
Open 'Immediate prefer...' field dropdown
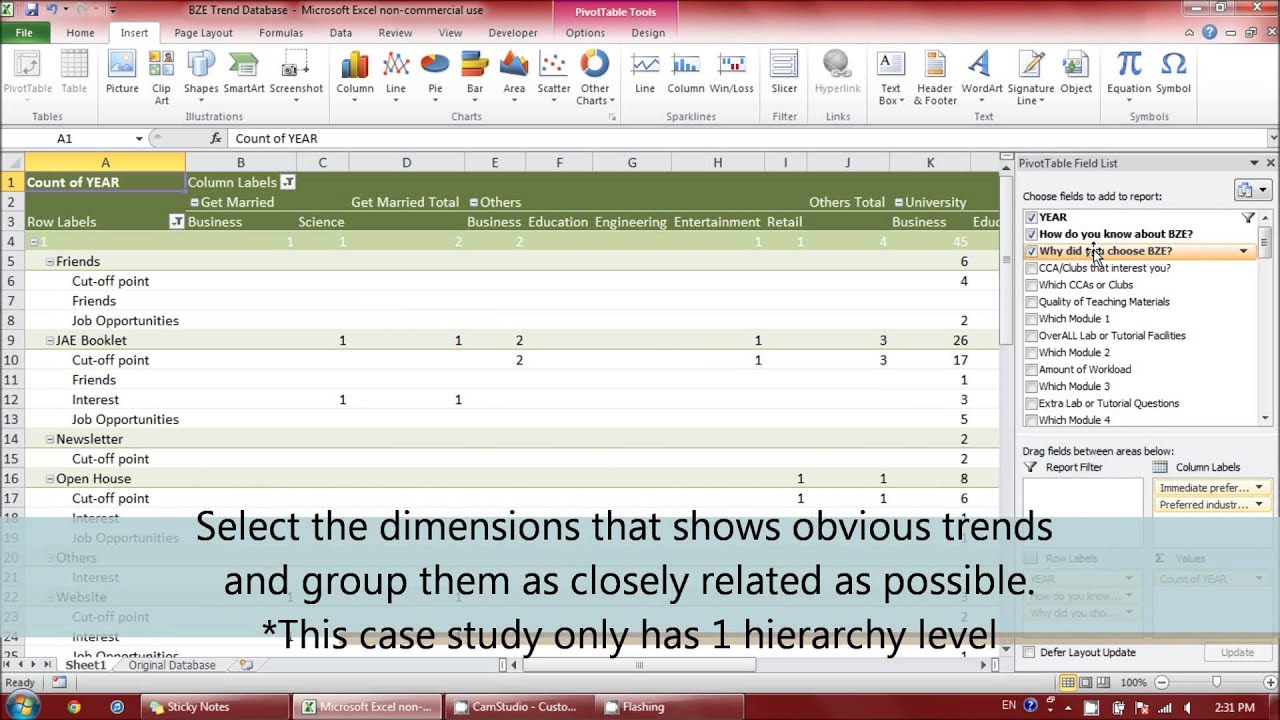[1259, 488]
